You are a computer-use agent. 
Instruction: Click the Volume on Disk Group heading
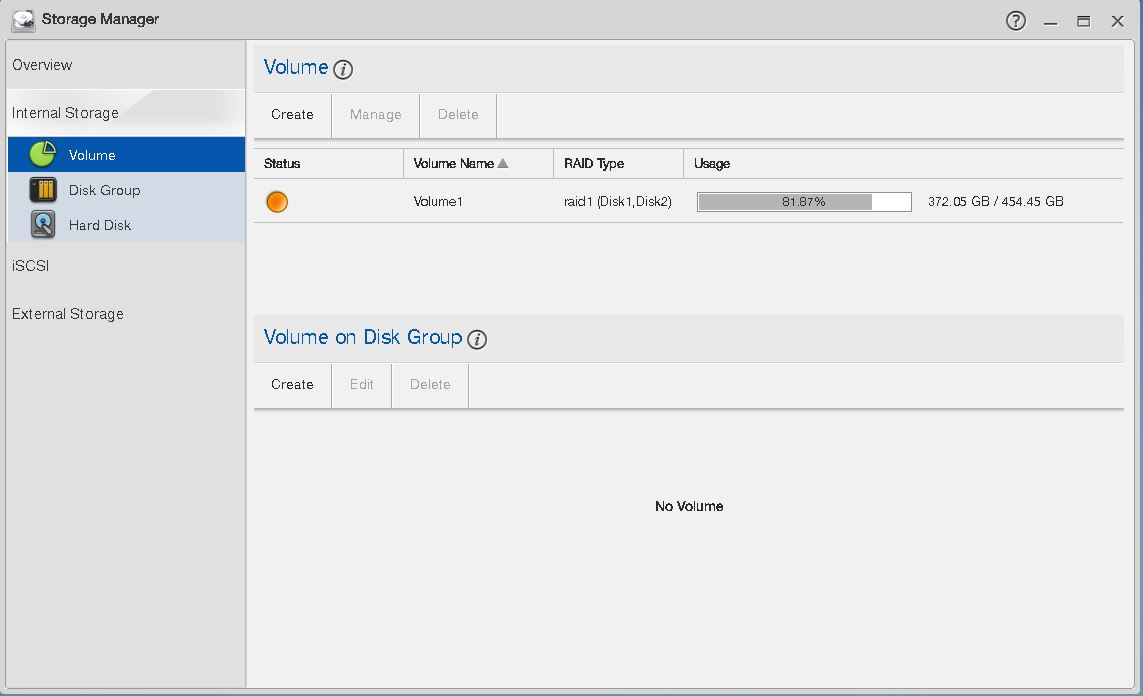pyautogui.click(x=363, y=337)
